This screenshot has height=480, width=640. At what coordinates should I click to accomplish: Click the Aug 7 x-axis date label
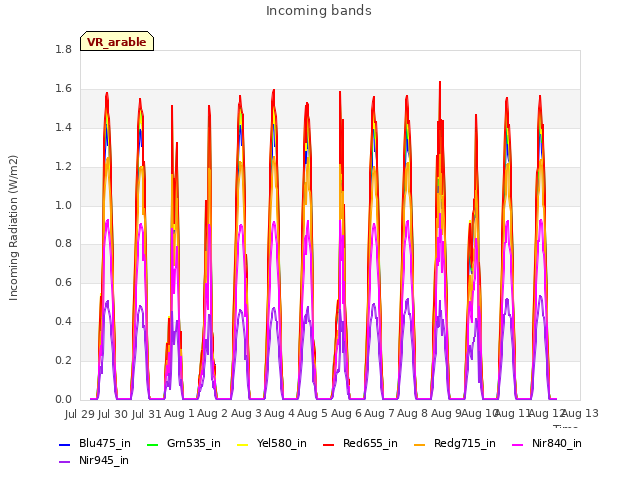pos(379,413)
